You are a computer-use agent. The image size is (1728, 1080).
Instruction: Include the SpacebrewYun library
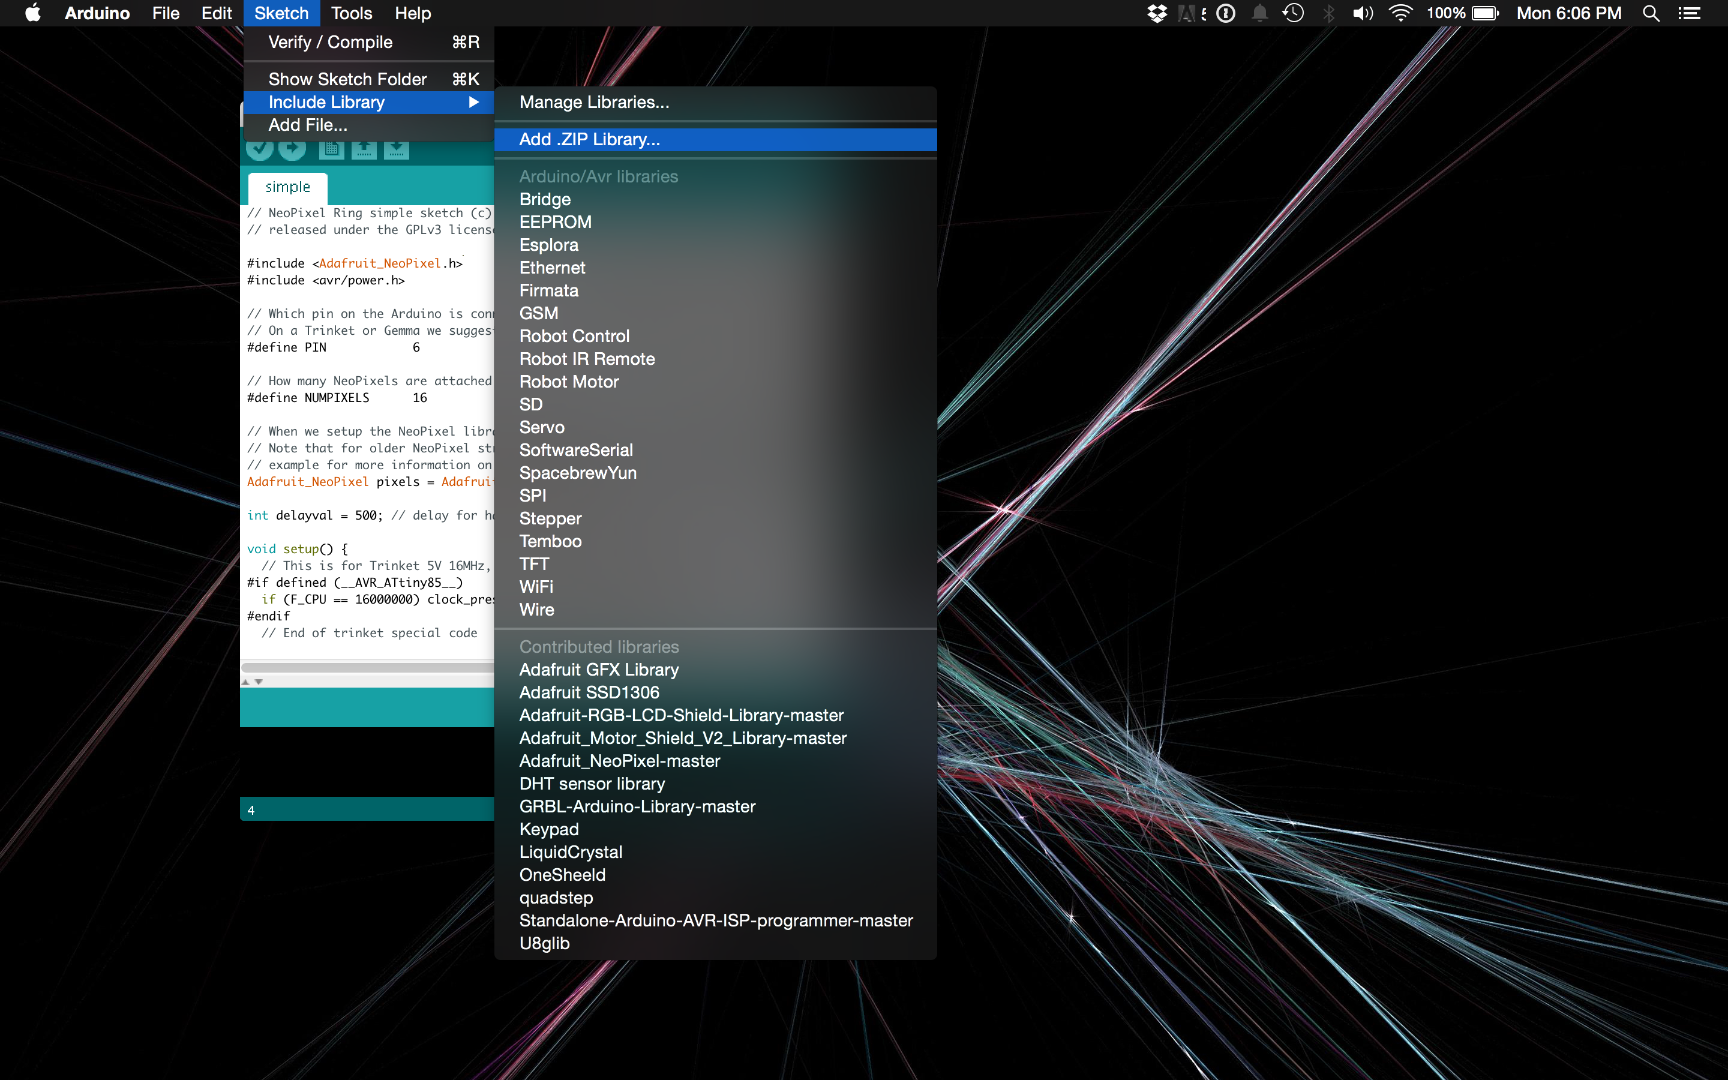click(715, 473)
